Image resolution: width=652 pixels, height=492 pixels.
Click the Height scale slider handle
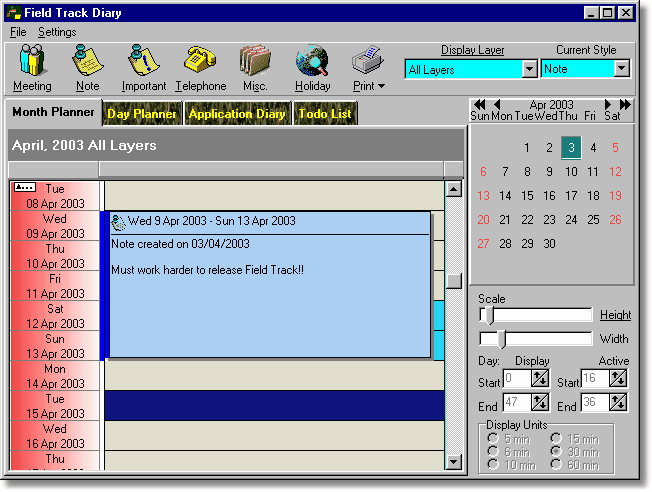(x=489, y=315)
